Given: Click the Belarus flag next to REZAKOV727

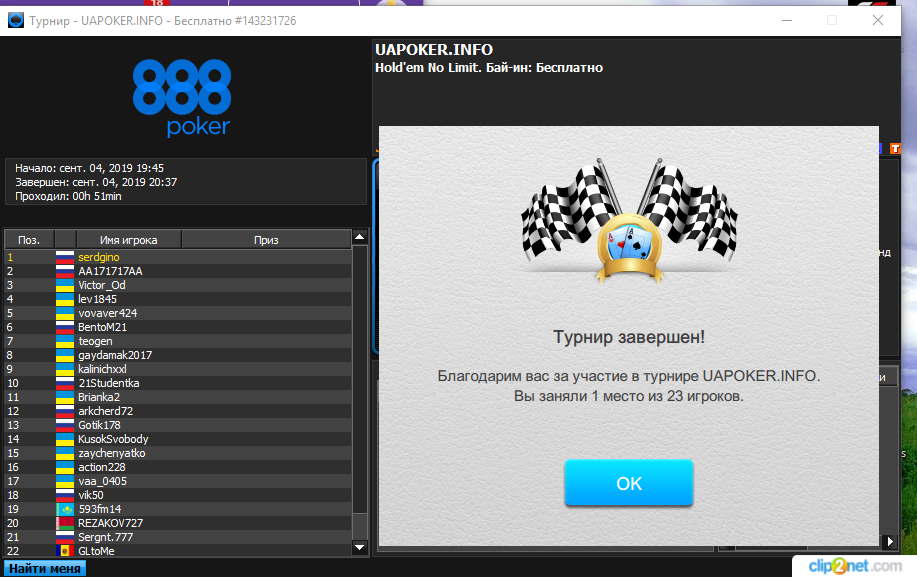Looking at the screenshot, I should click(x=65, y=523).
